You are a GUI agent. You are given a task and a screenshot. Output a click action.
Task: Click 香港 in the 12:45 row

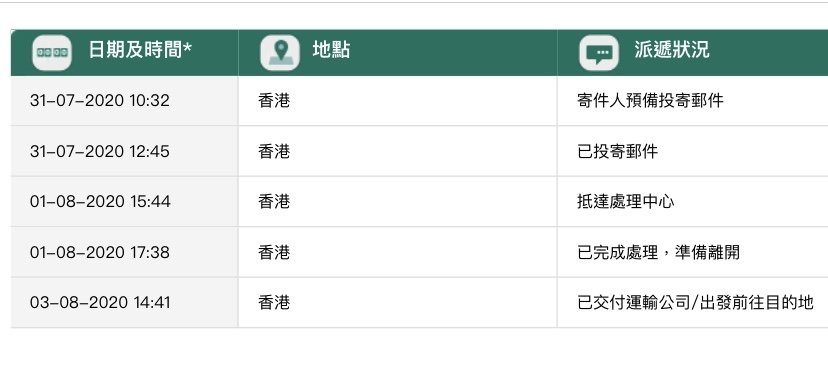point(274,152)
